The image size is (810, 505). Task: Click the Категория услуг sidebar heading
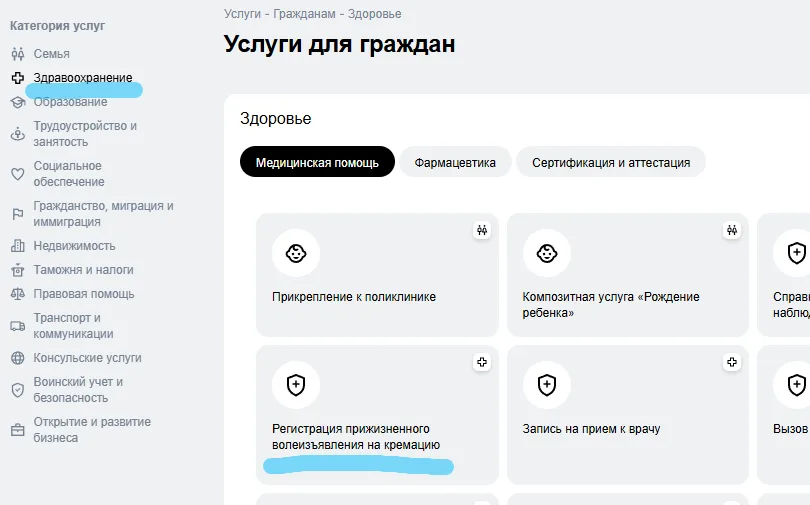[57, 26]
